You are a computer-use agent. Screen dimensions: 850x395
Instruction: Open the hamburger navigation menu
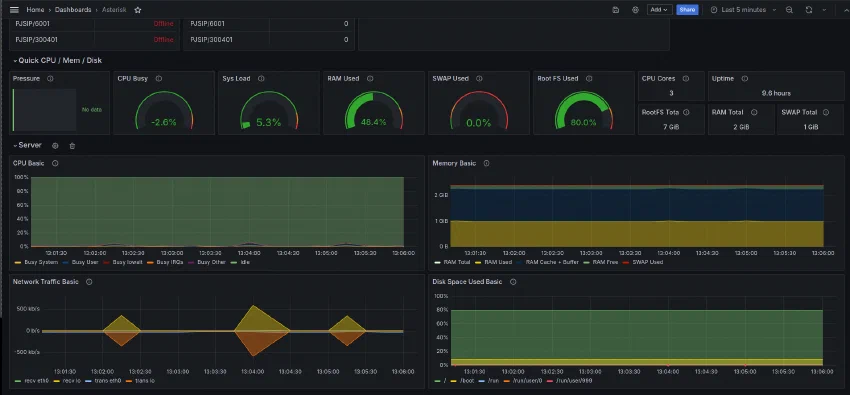[x=15, y=10]
